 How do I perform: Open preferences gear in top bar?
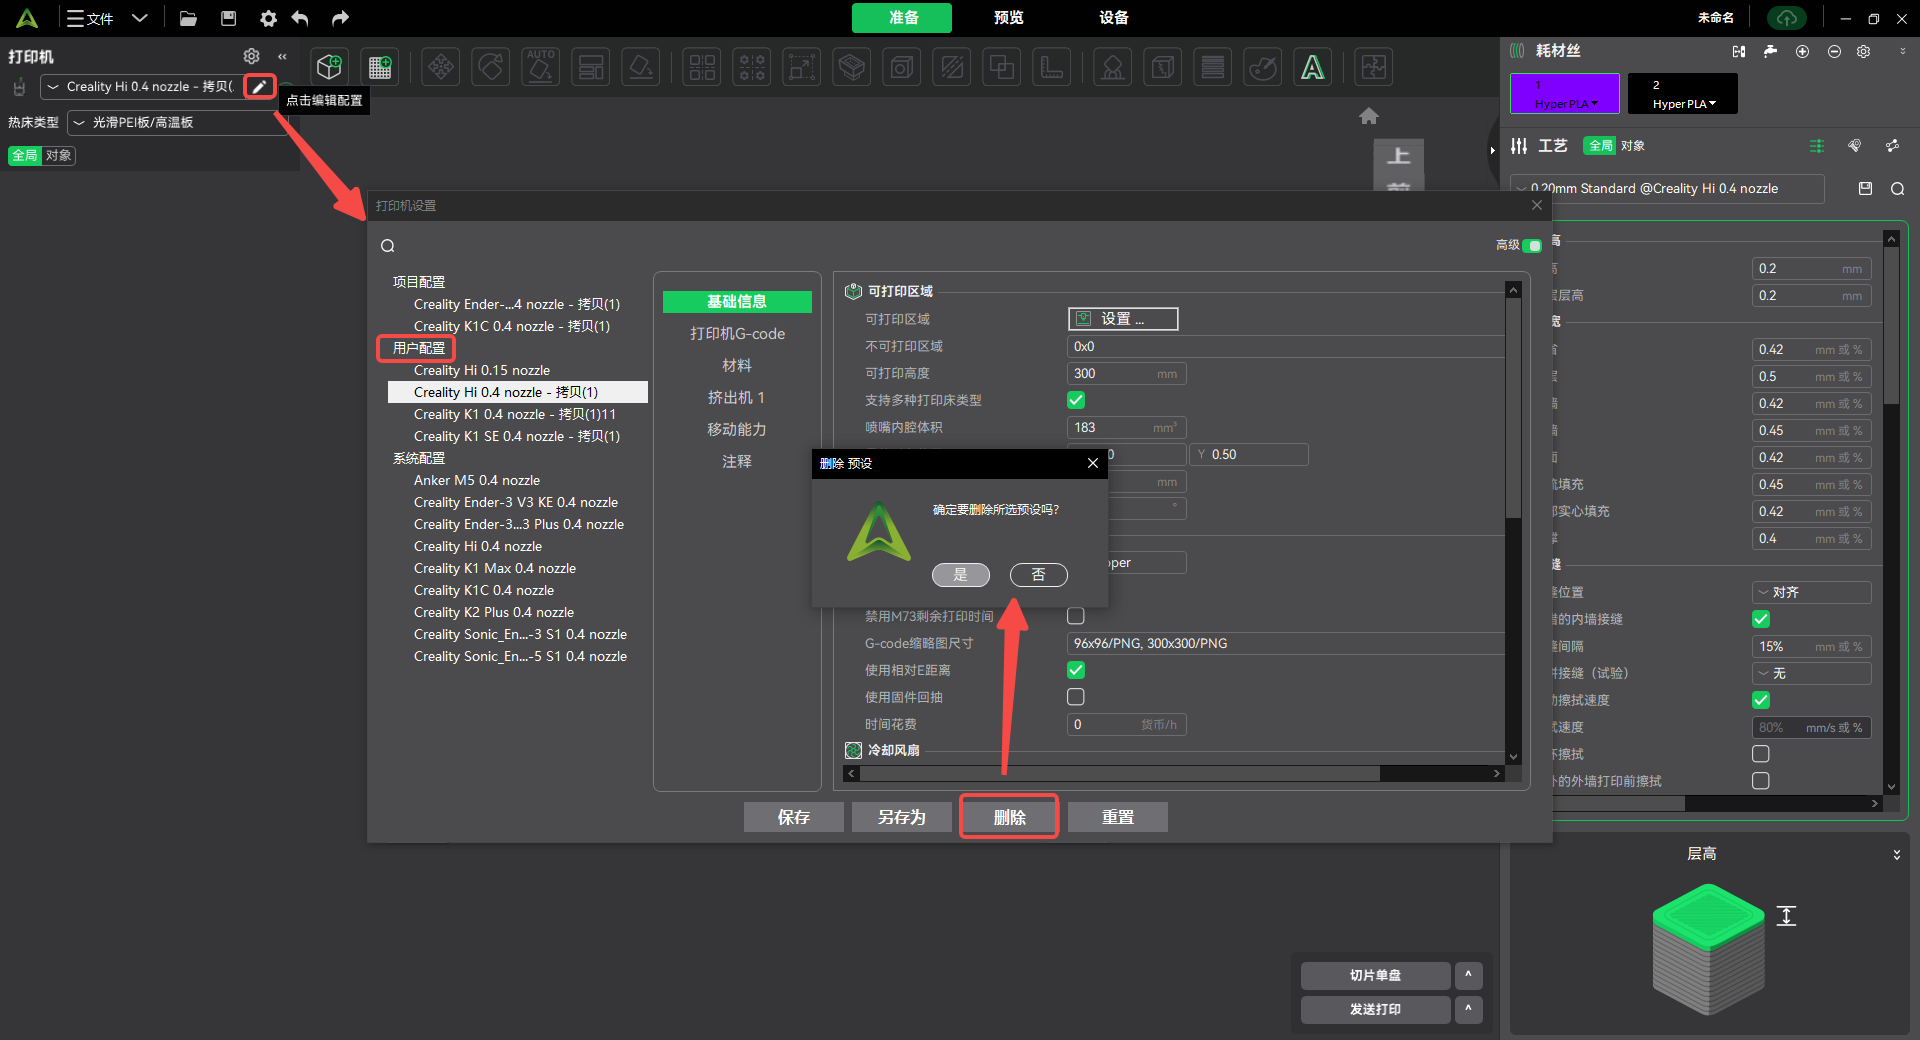268,18
